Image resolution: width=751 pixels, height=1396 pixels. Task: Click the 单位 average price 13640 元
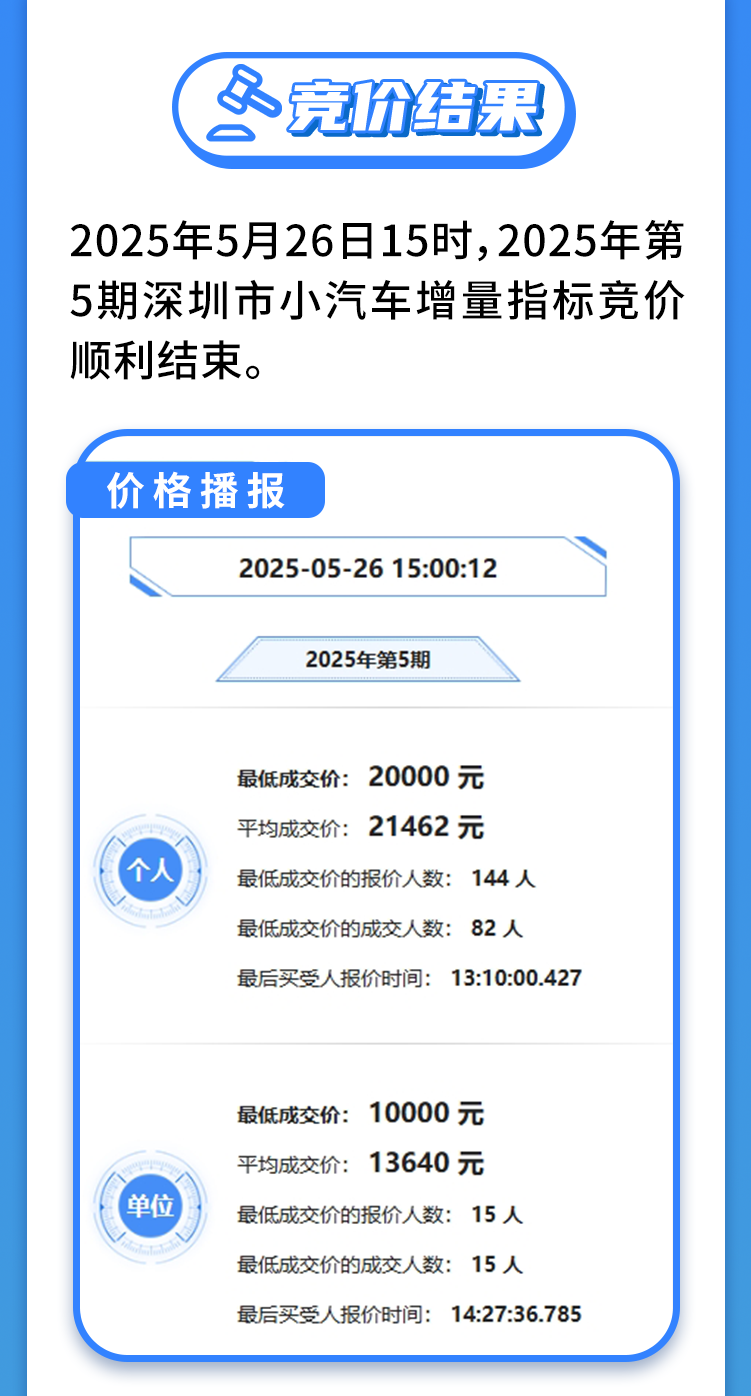(x=425, y=1163)
